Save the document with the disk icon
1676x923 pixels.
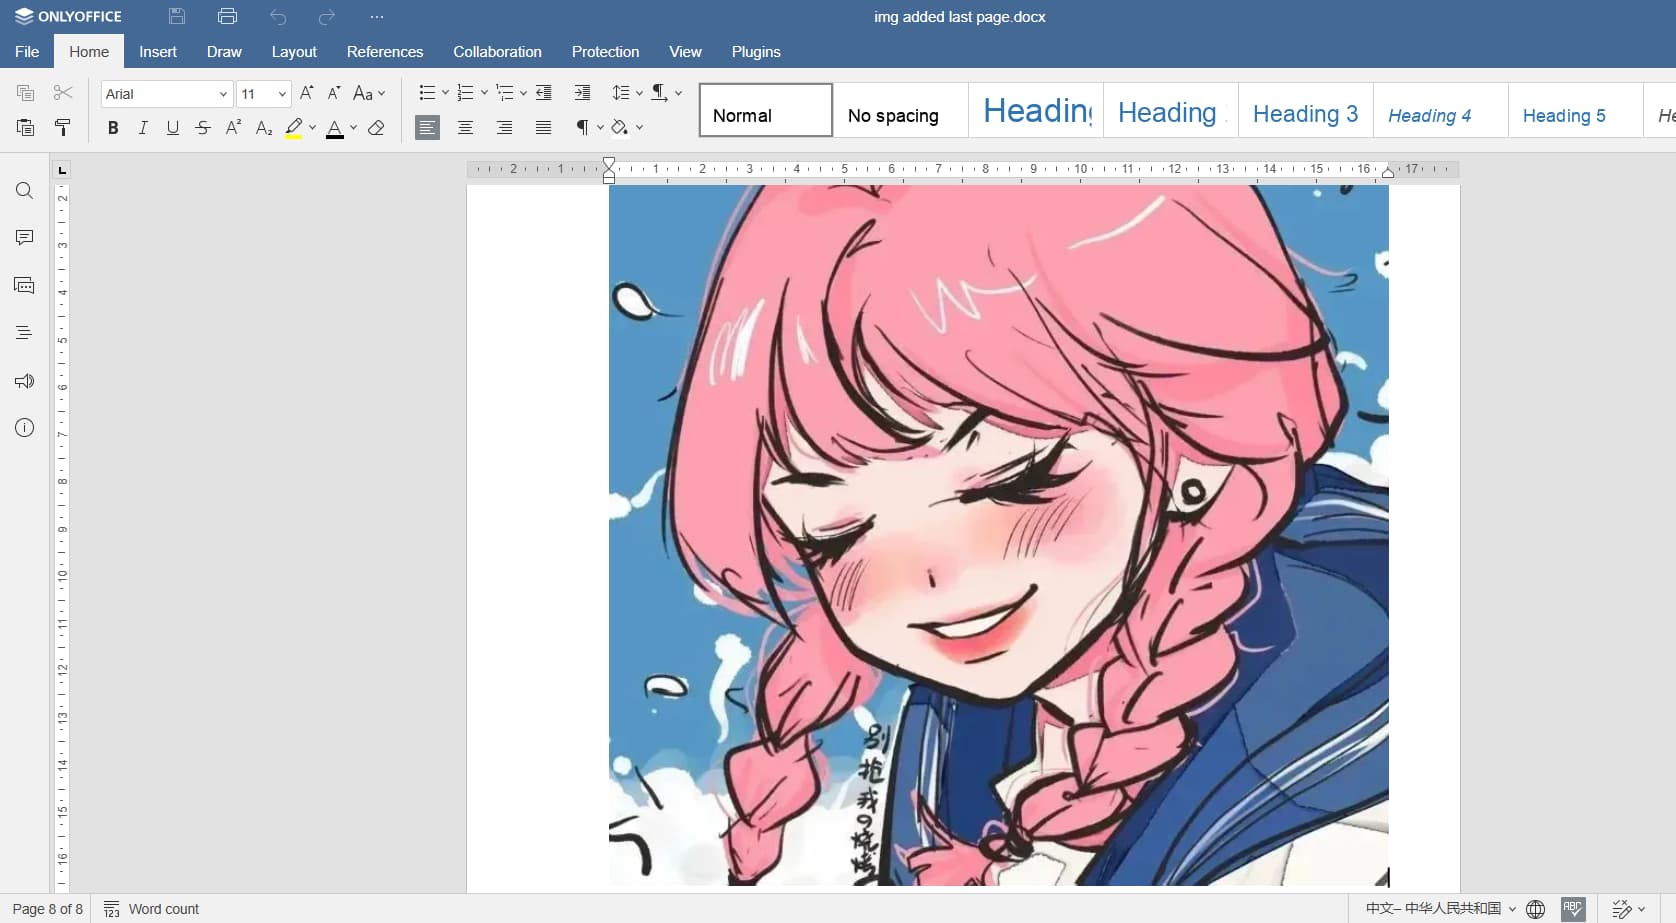click(x=177, y=16)
